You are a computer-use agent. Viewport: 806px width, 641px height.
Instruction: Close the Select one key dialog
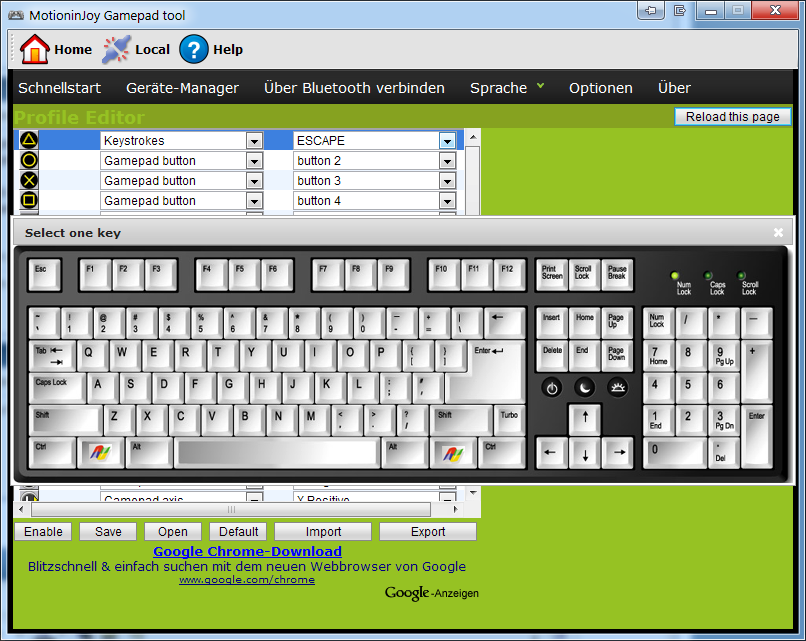(x=778, y=233)
